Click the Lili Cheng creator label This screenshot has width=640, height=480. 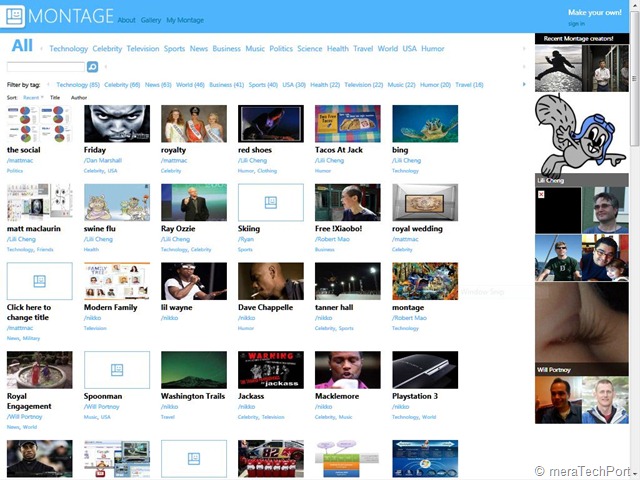tap(551, 180)
